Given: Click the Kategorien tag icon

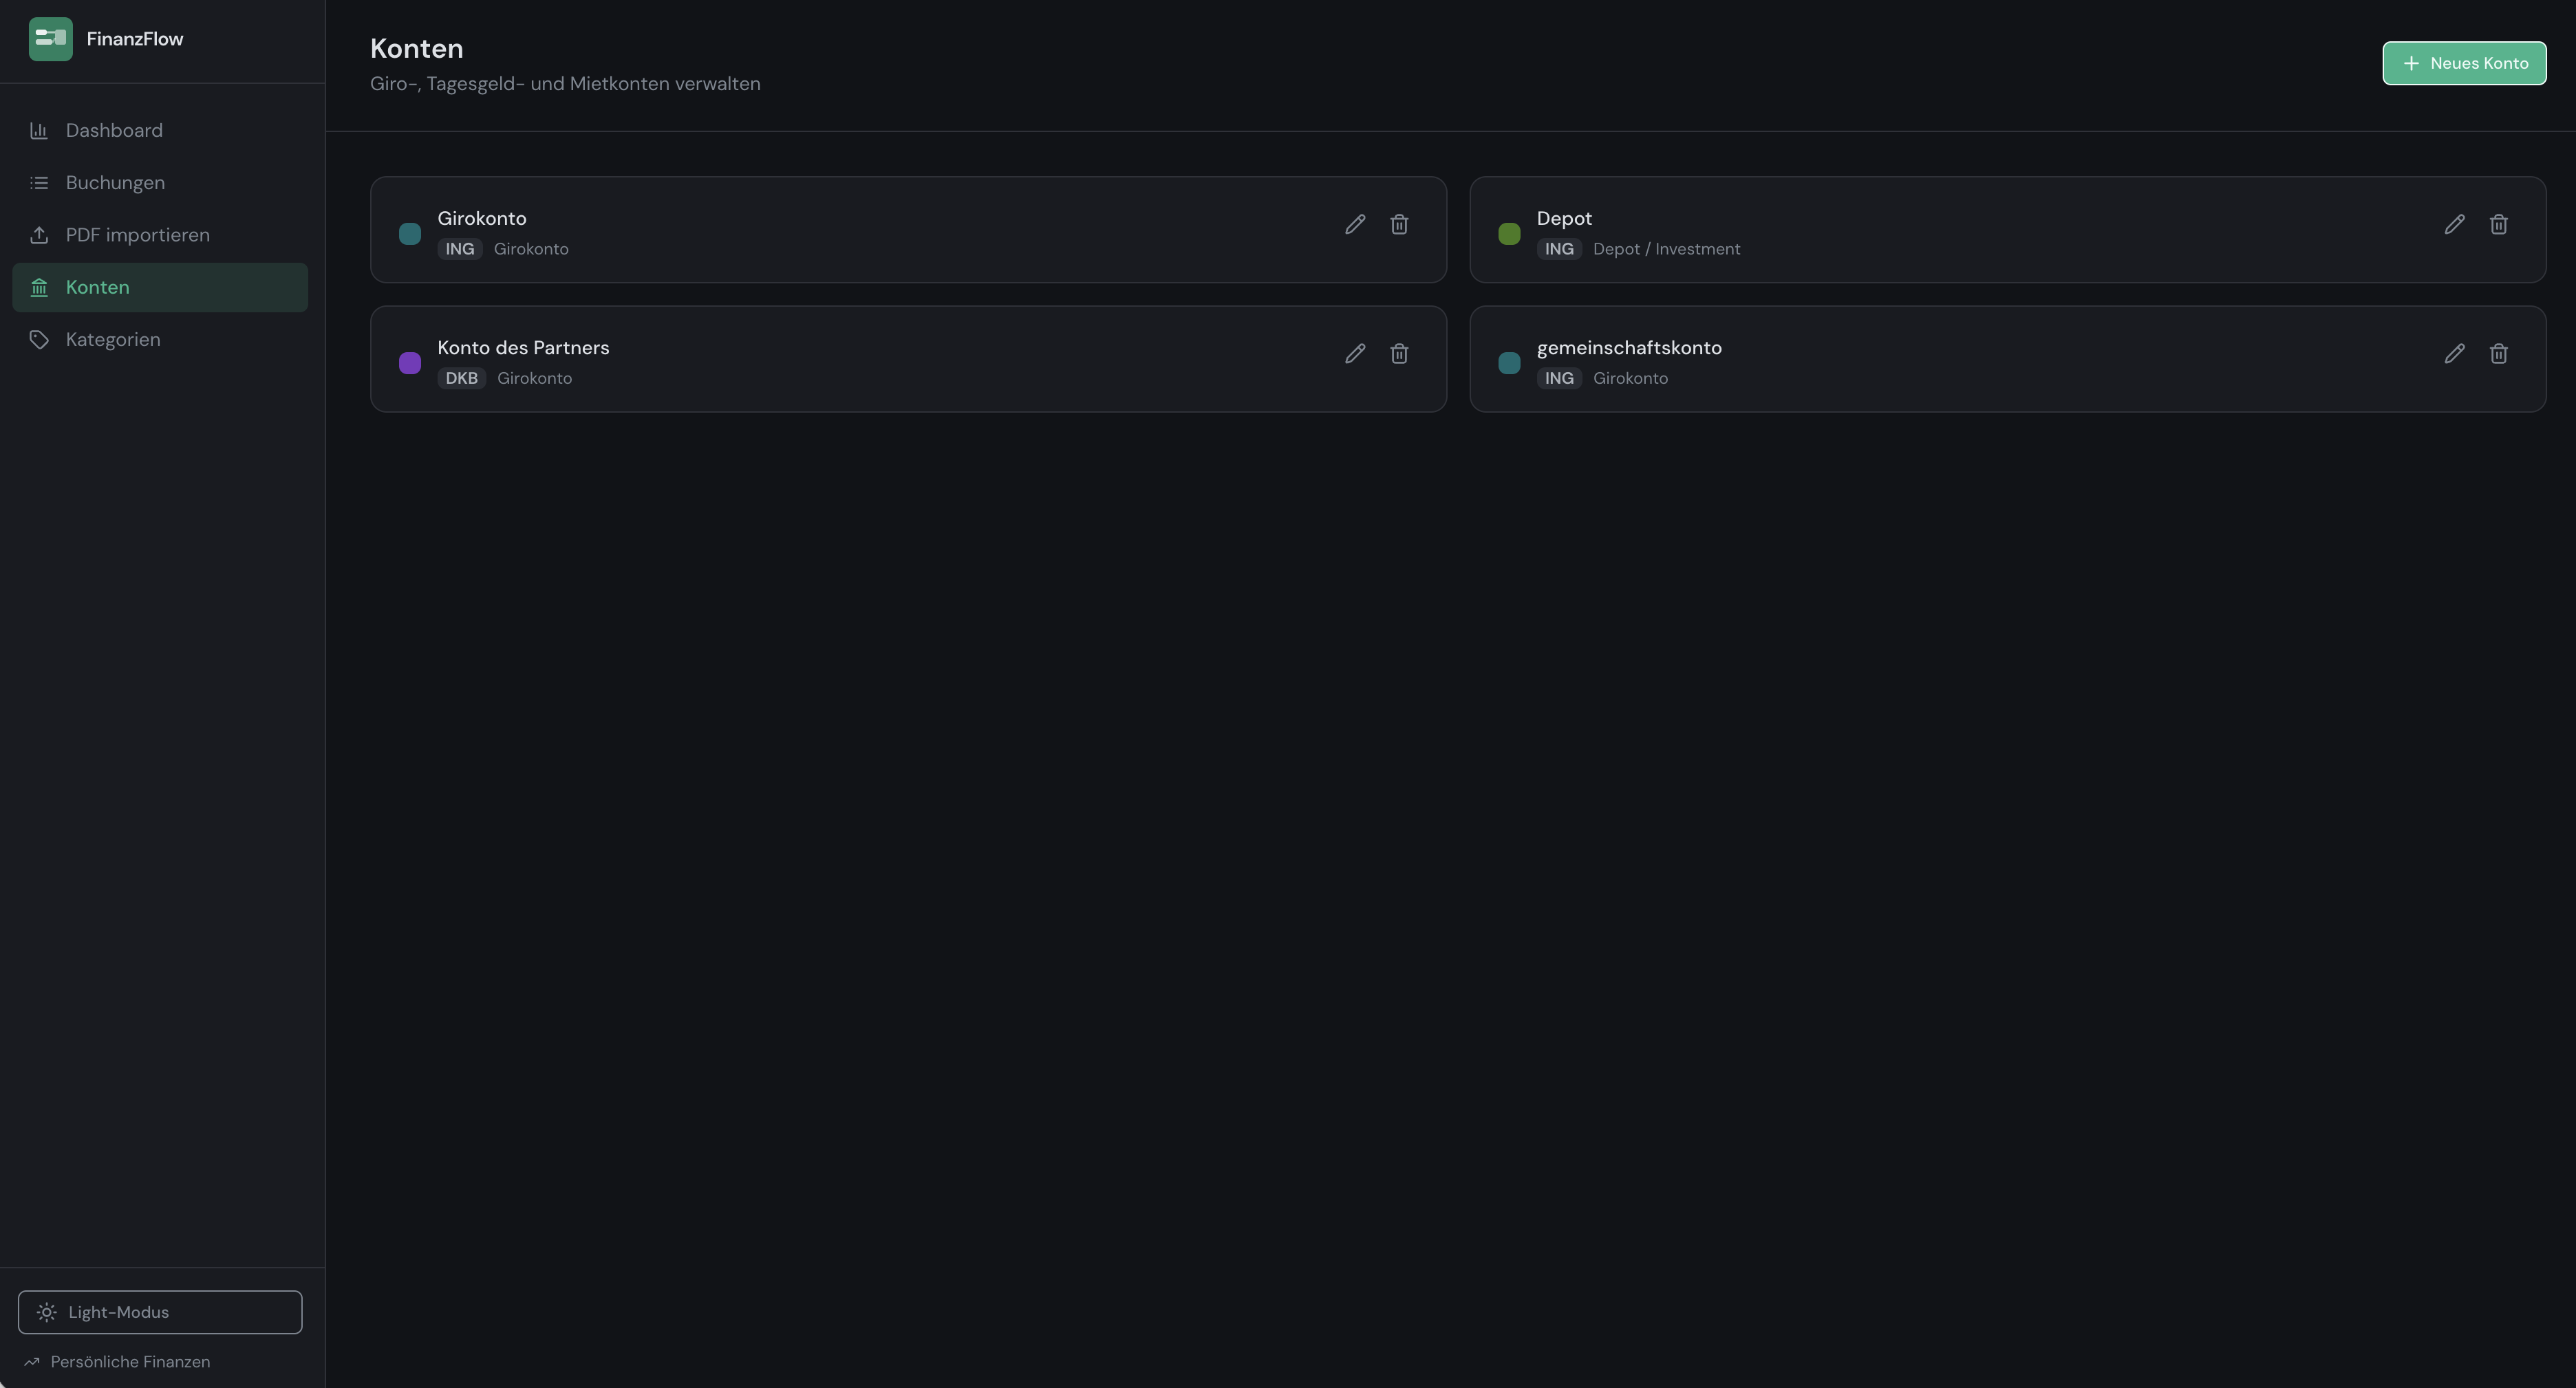Looking at the screenshot, I should [x=39, y=339].
